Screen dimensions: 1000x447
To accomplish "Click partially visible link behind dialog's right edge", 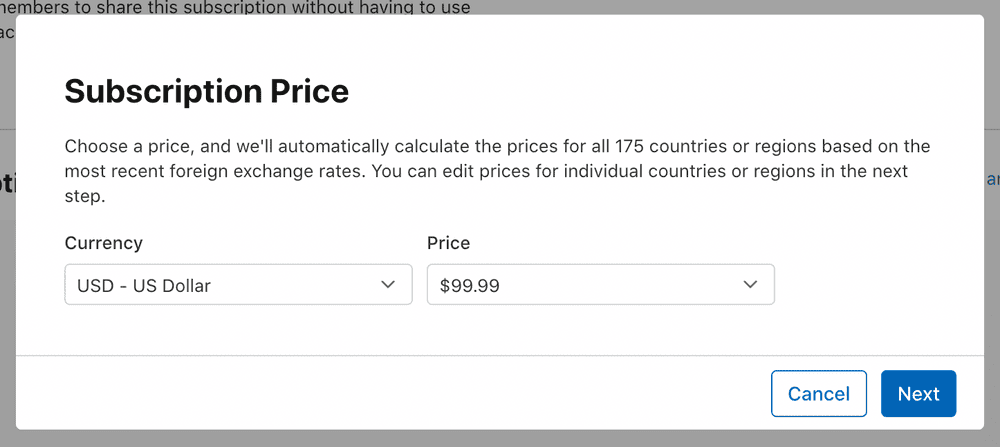I will [992, 180].
